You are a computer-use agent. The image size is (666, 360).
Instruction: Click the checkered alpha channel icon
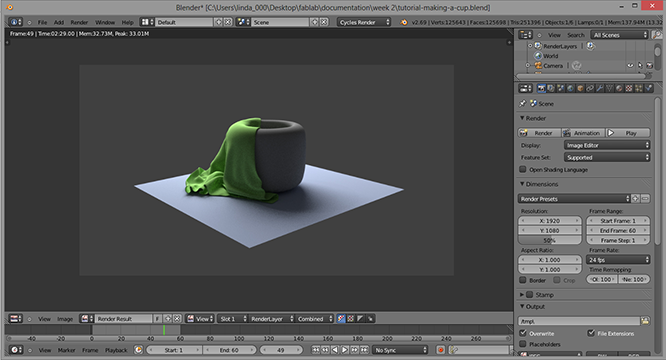pos(351,318)
